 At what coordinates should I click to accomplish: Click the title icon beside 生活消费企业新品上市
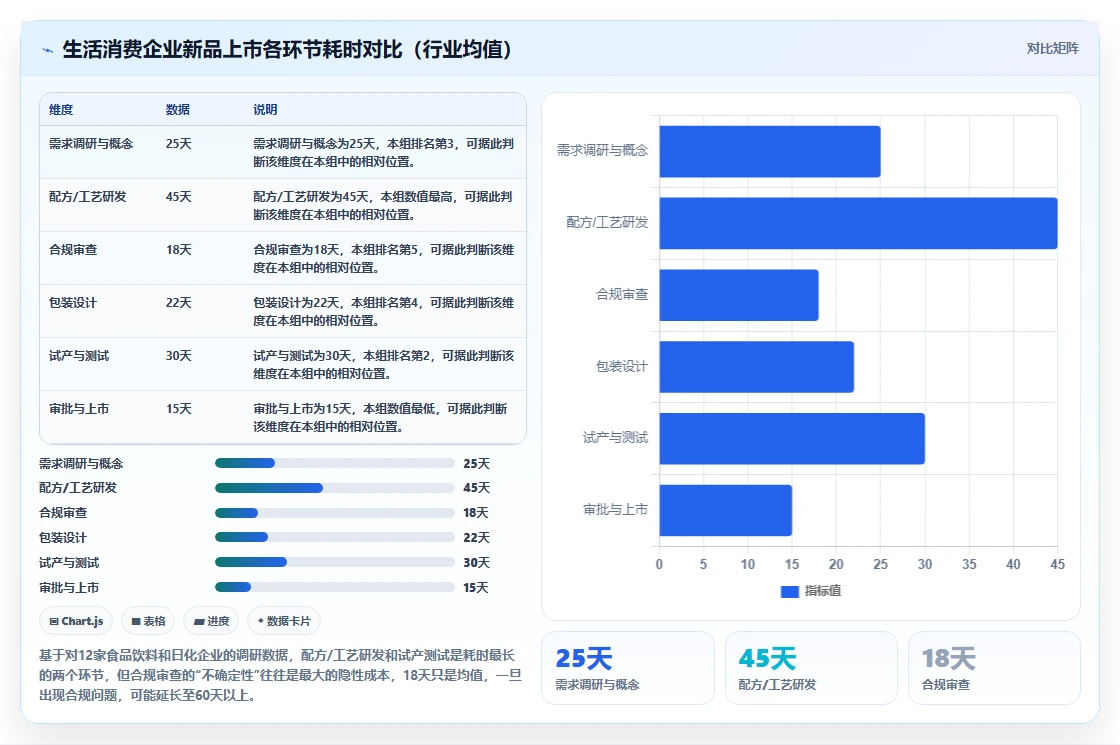(48, 50)
